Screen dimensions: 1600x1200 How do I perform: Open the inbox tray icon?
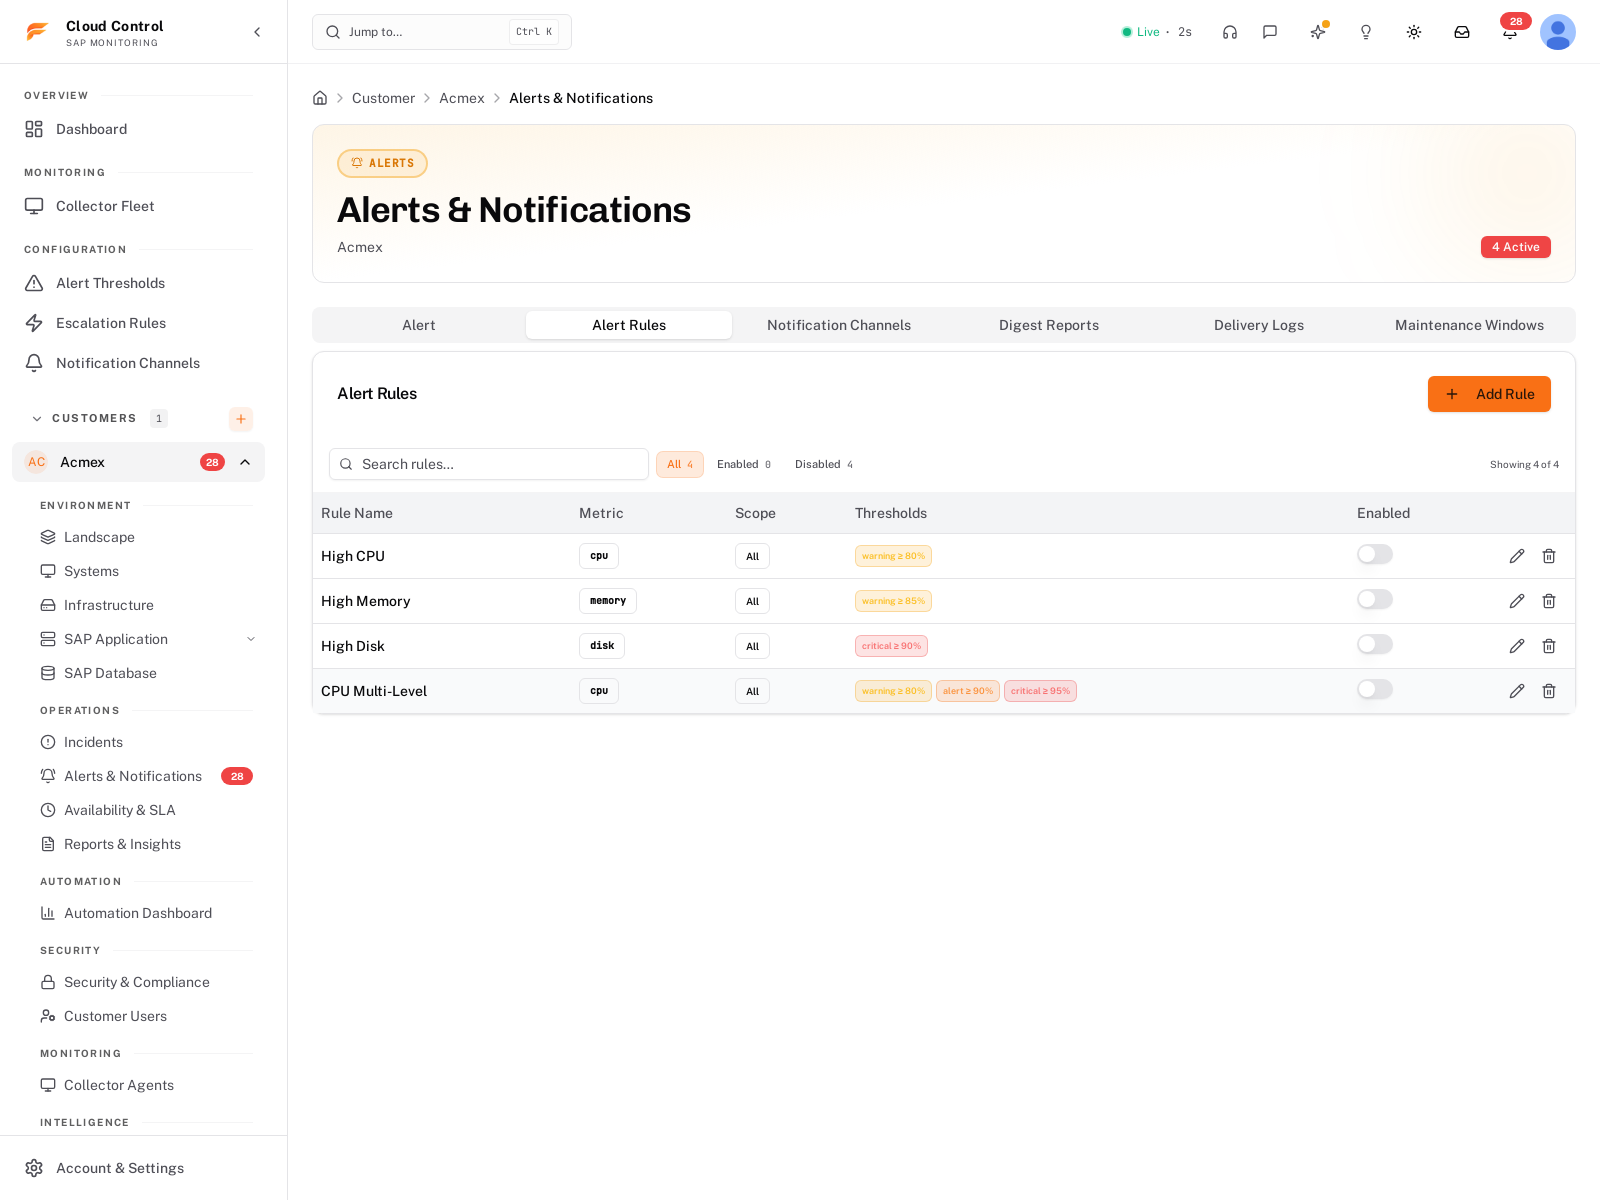click(1462, 32)
